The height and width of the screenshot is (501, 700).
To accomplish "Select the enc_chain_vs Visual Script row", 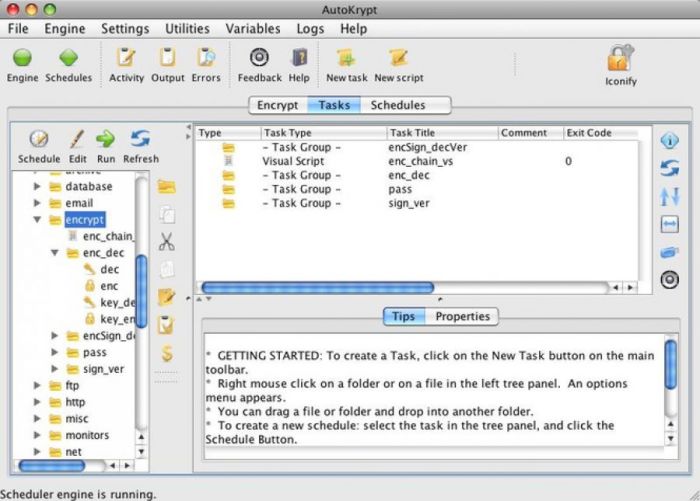I will click(417, 161).
